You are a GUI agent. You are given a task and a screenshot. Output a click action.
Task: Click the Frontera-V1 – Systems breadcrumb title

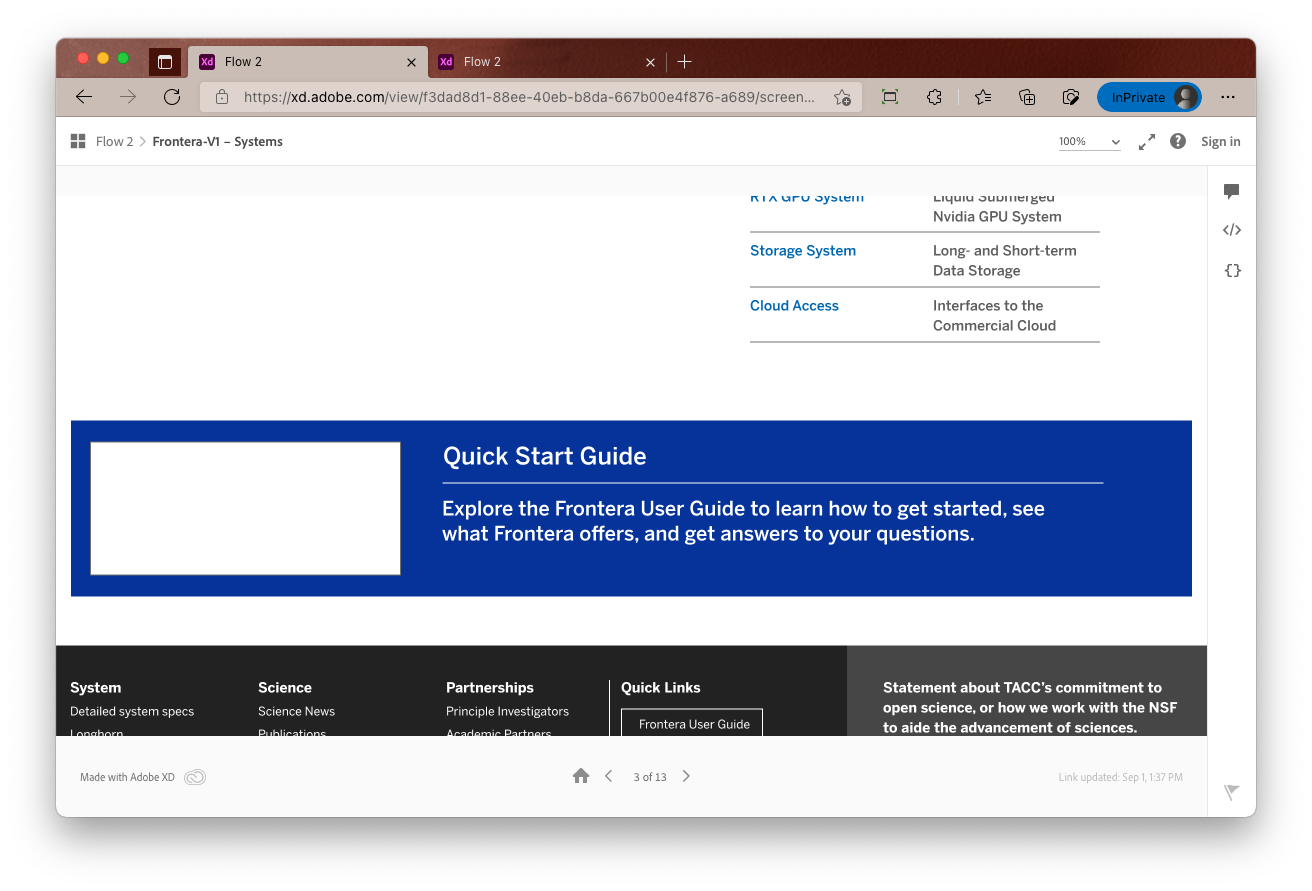tap(218, 142)
